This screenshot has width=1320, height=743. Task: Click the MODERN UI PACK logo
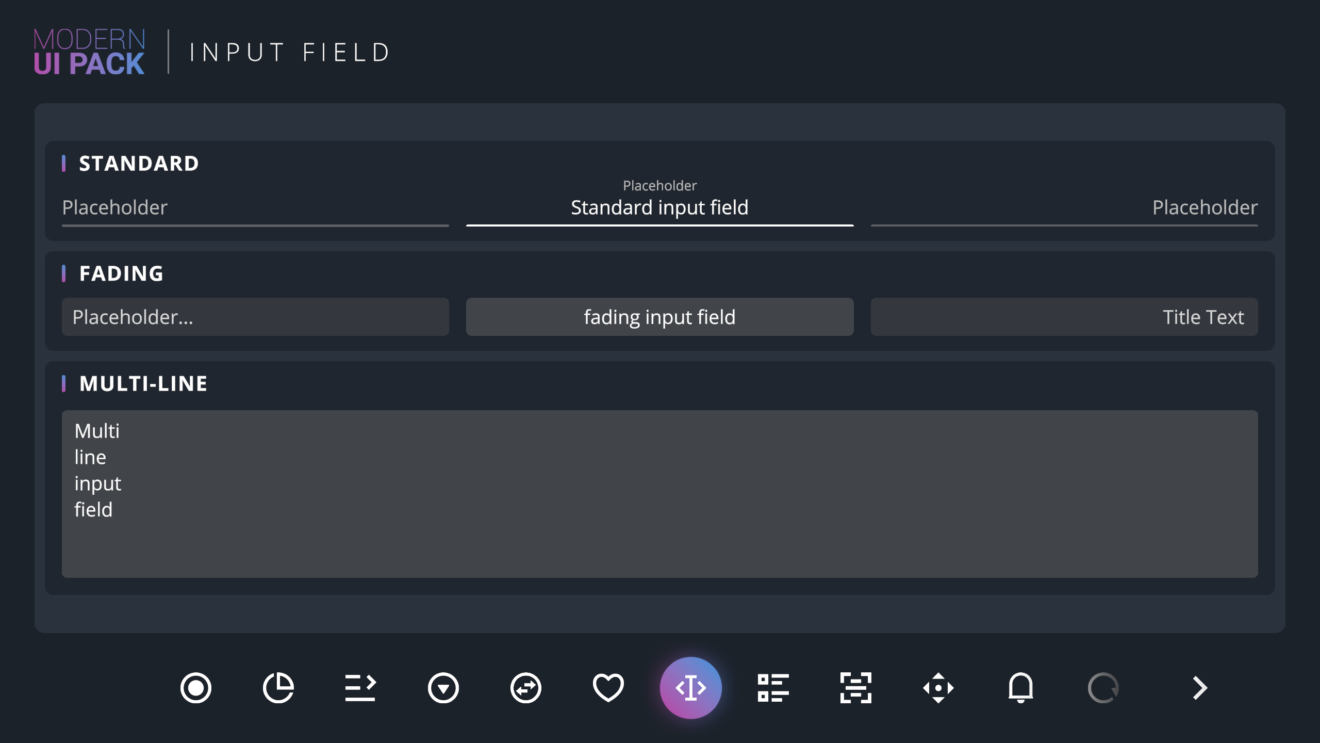point(88,51)
